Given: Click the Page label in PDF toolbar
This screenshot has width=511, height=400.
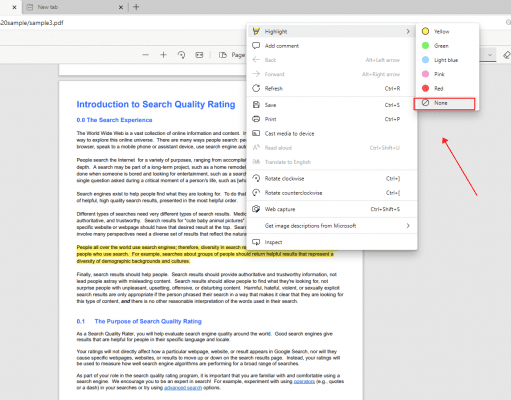Looking at the screenshot, I should pyautogui.click(x=238, y=55).
